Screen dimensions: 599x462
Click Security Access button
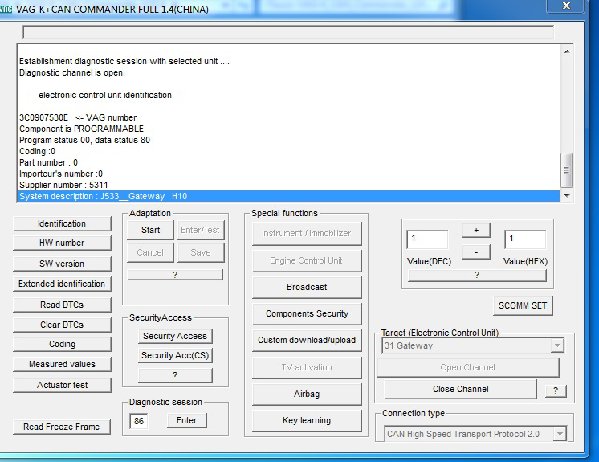click(x=175, y=336)
